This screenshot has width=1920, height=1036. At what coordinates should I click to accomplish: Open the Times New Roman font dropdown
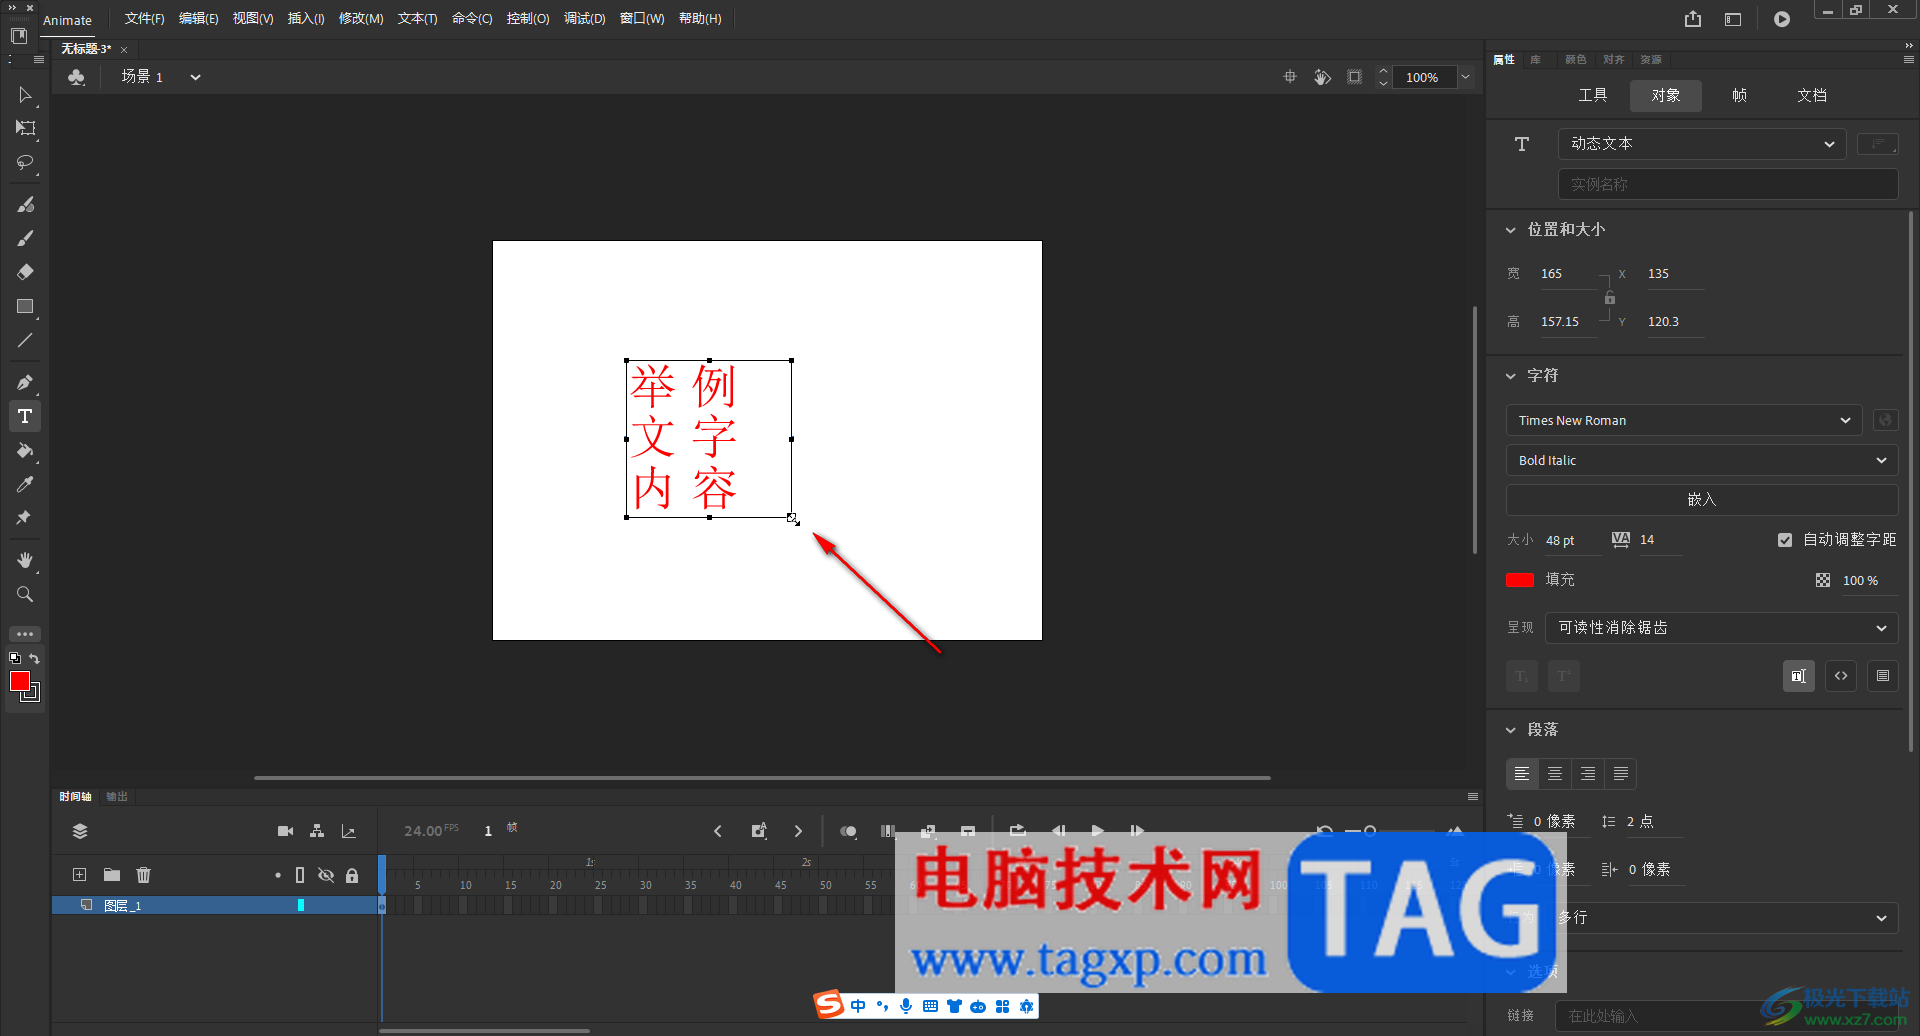1684,420
